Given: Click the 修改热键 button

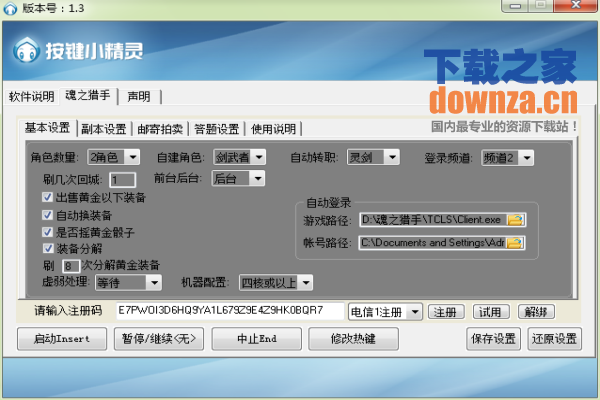Looking at the screenshot, I should pos(353,339).
